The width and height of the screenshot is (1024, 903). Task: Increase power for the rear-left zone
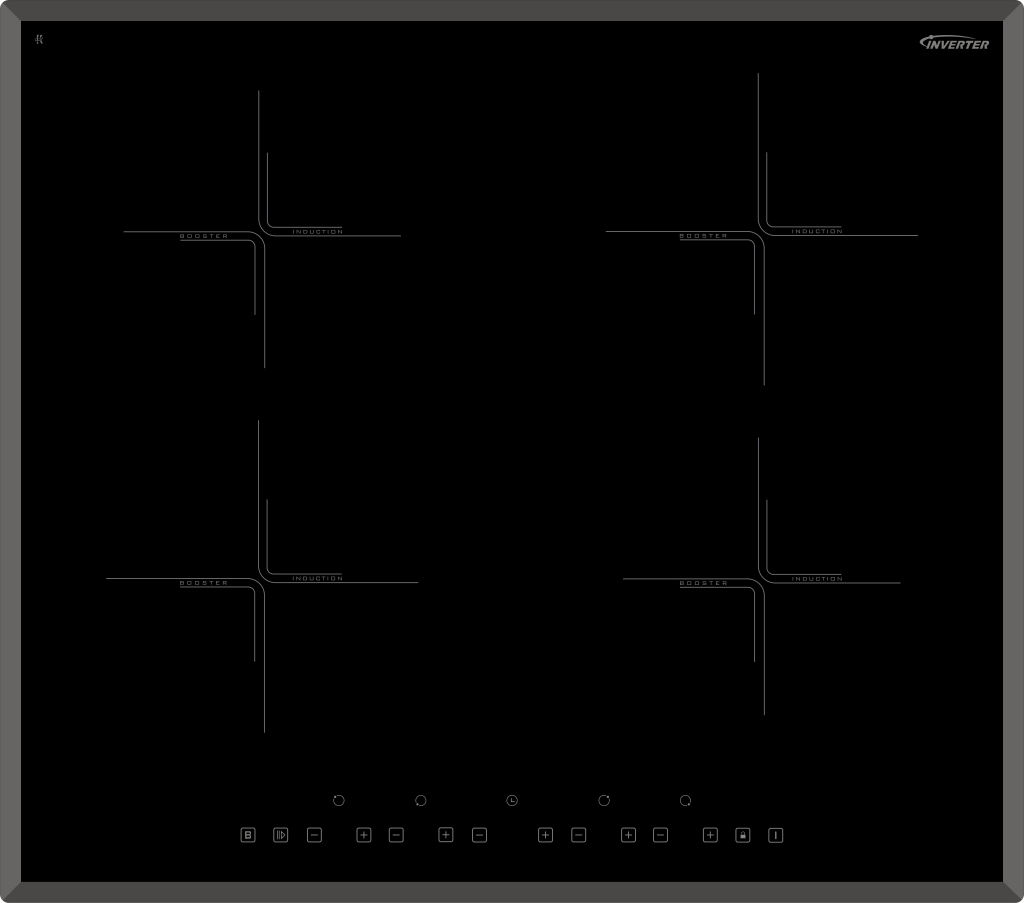click(364, 835)
